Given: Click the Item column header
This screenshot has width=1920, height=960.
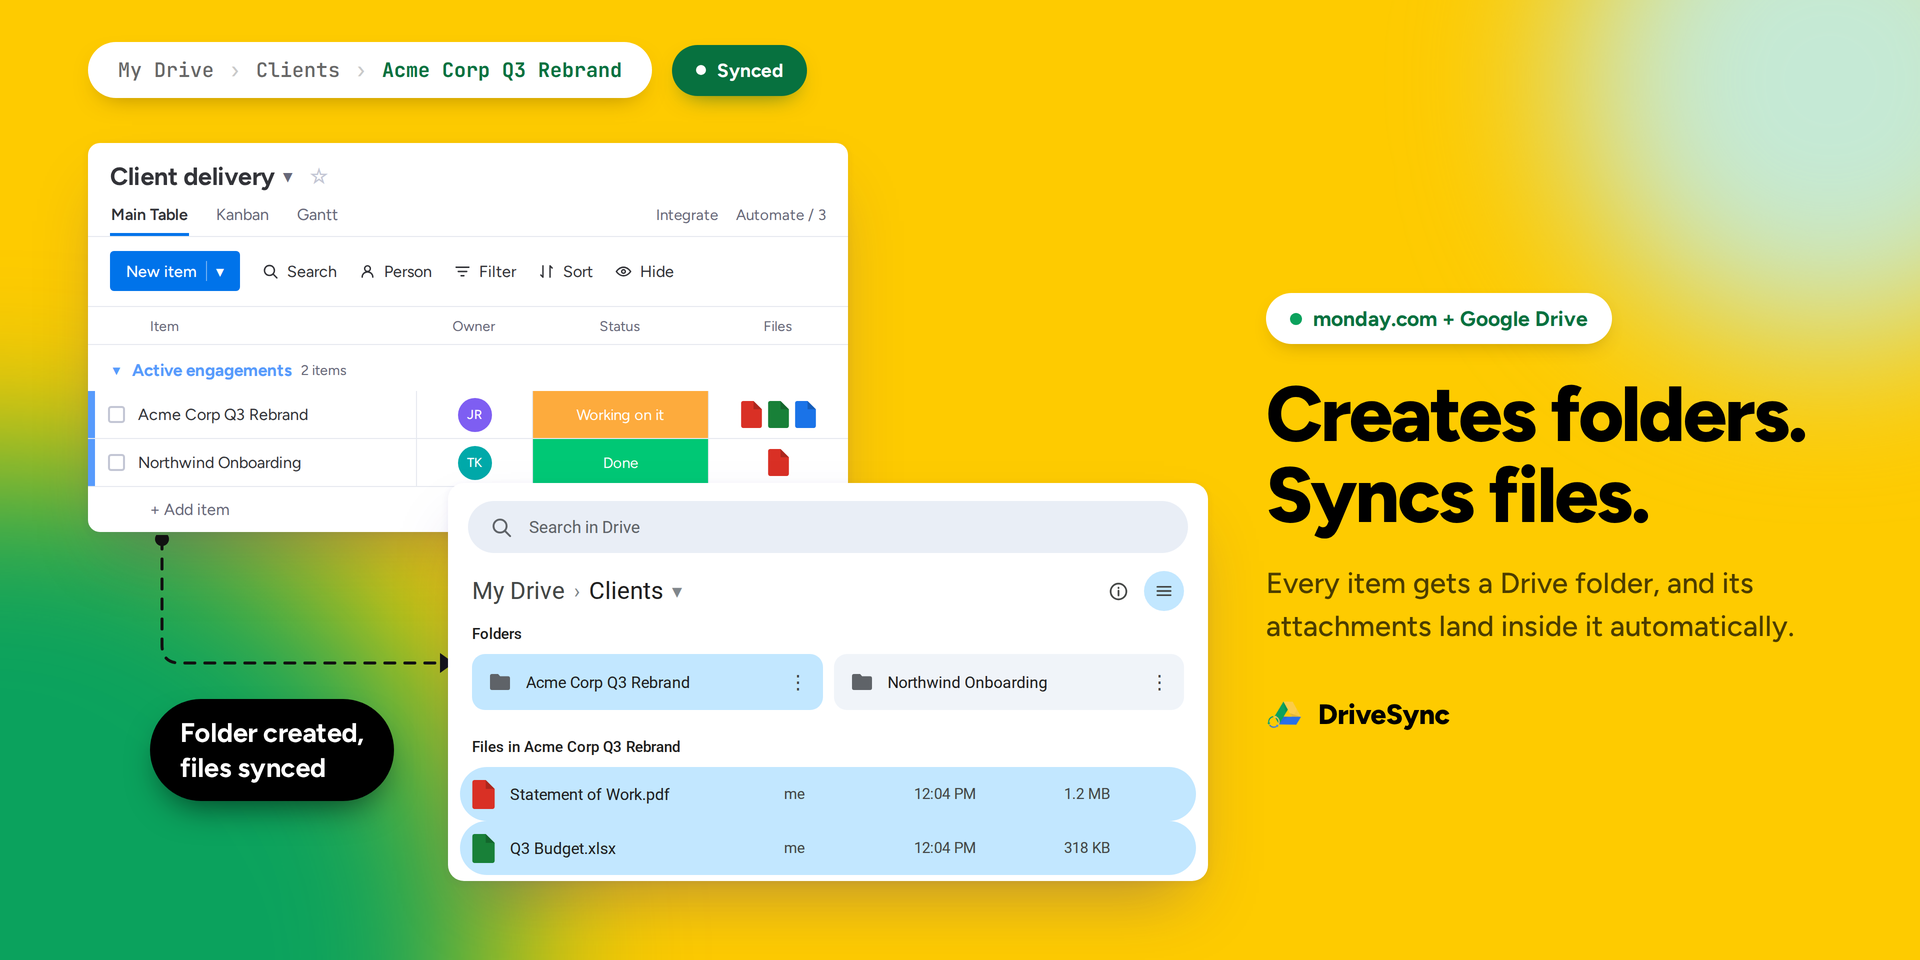Looking at the screenshot, I should (164, 326).
